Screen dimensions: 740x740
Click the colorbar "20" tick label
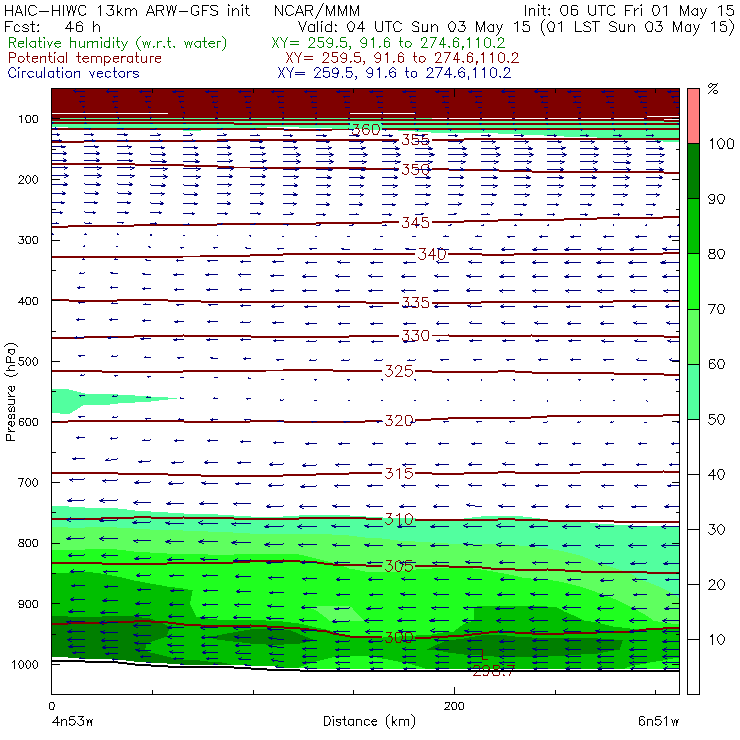(716, 585)
